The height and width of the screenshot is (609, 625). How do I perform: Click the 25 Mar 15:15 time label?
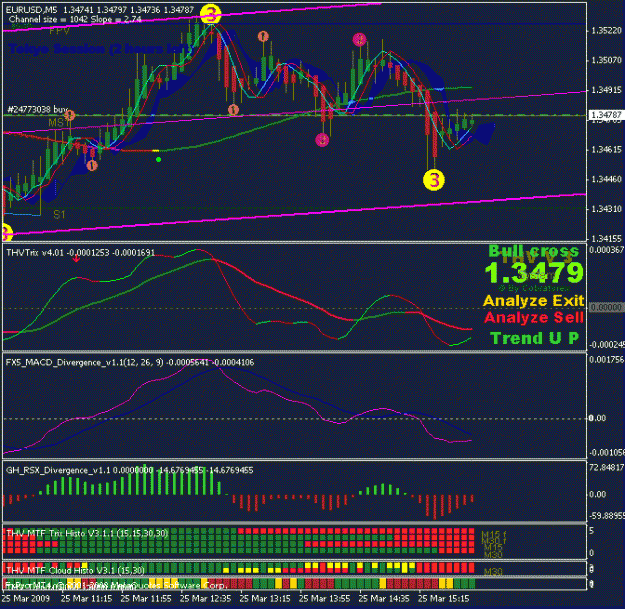click(443, 598)
